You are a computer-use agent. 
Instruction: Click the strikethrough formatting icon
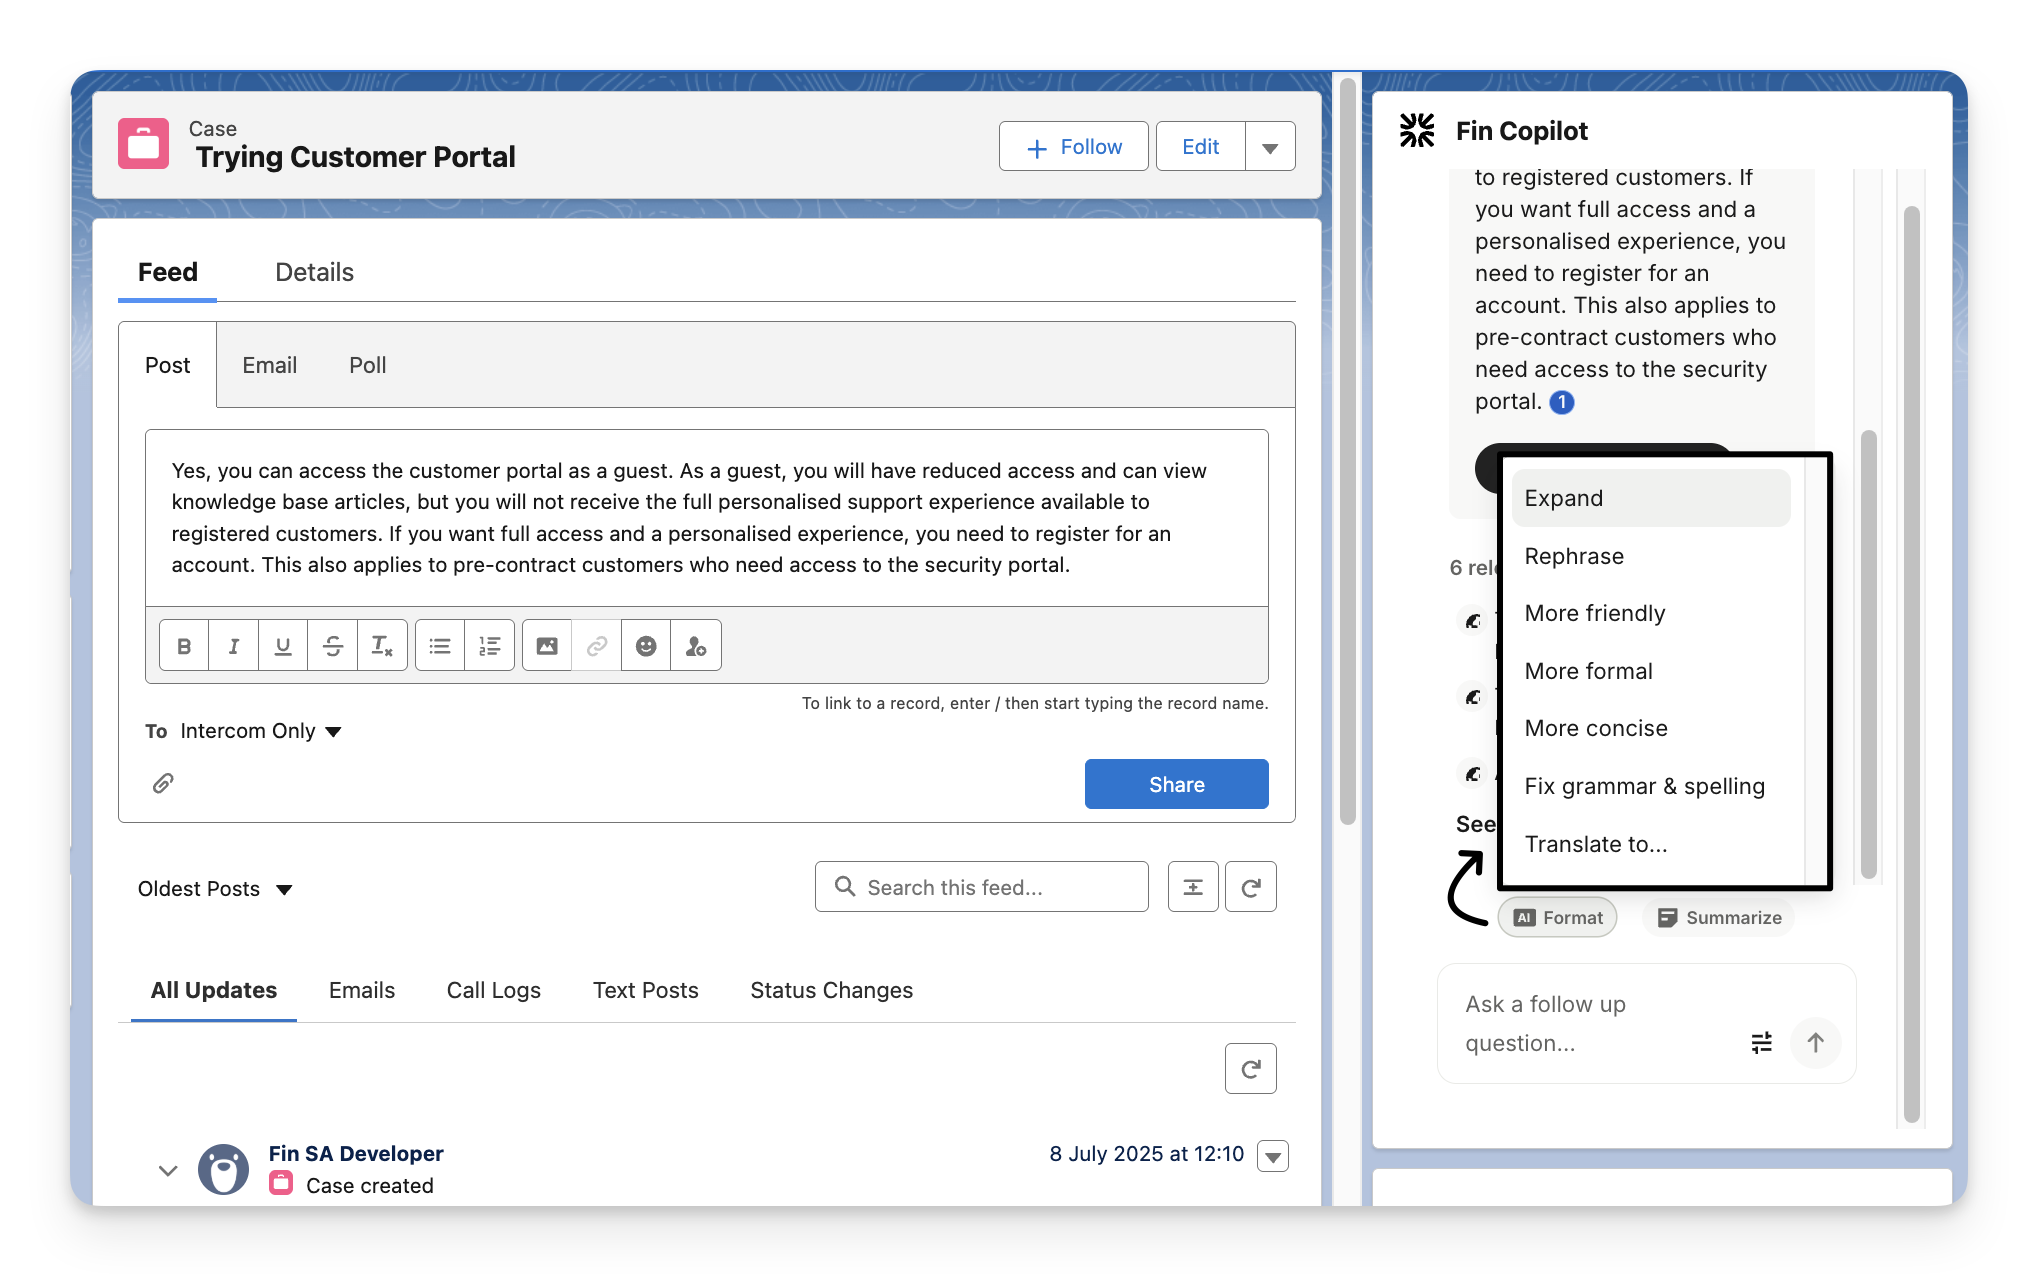(333, 646)
